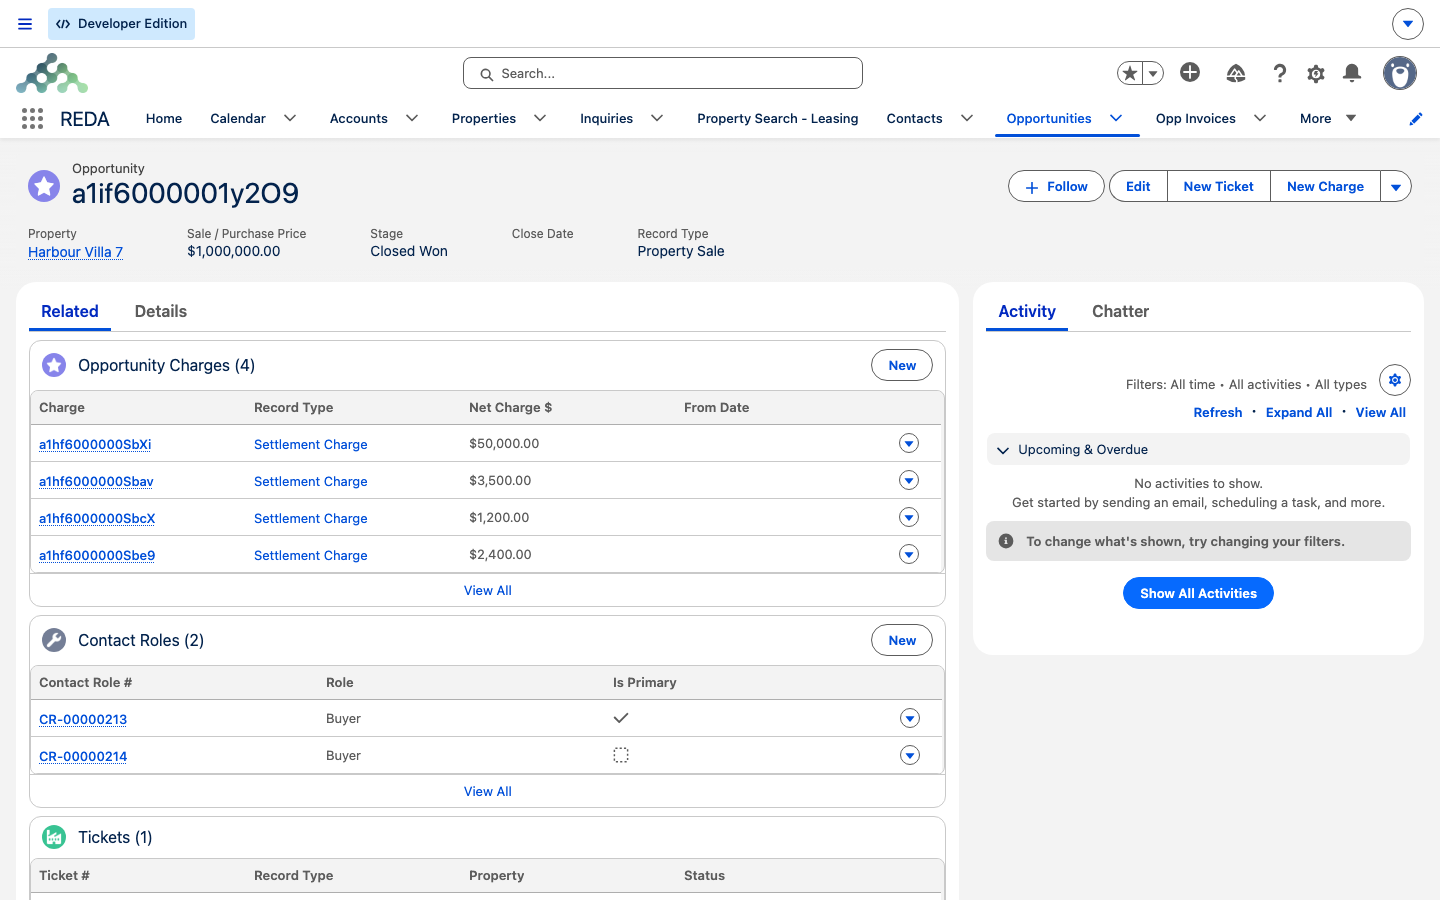This screenshot has height=900, width=1440.
Task: Open the activity timeline settings gear
Action: [x=1395, y=380]
